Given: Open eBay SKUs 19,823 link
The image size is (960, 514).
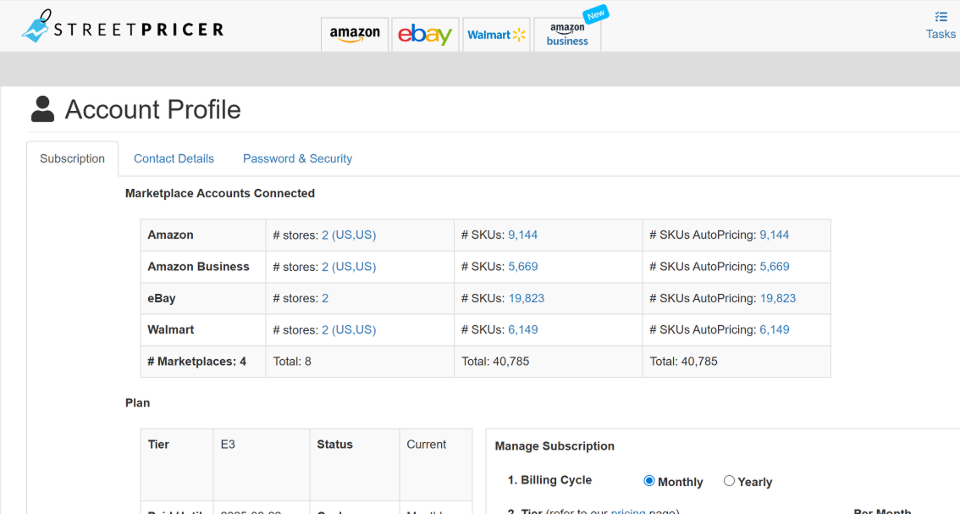Looking at the screenshot, I should [526, 299].
